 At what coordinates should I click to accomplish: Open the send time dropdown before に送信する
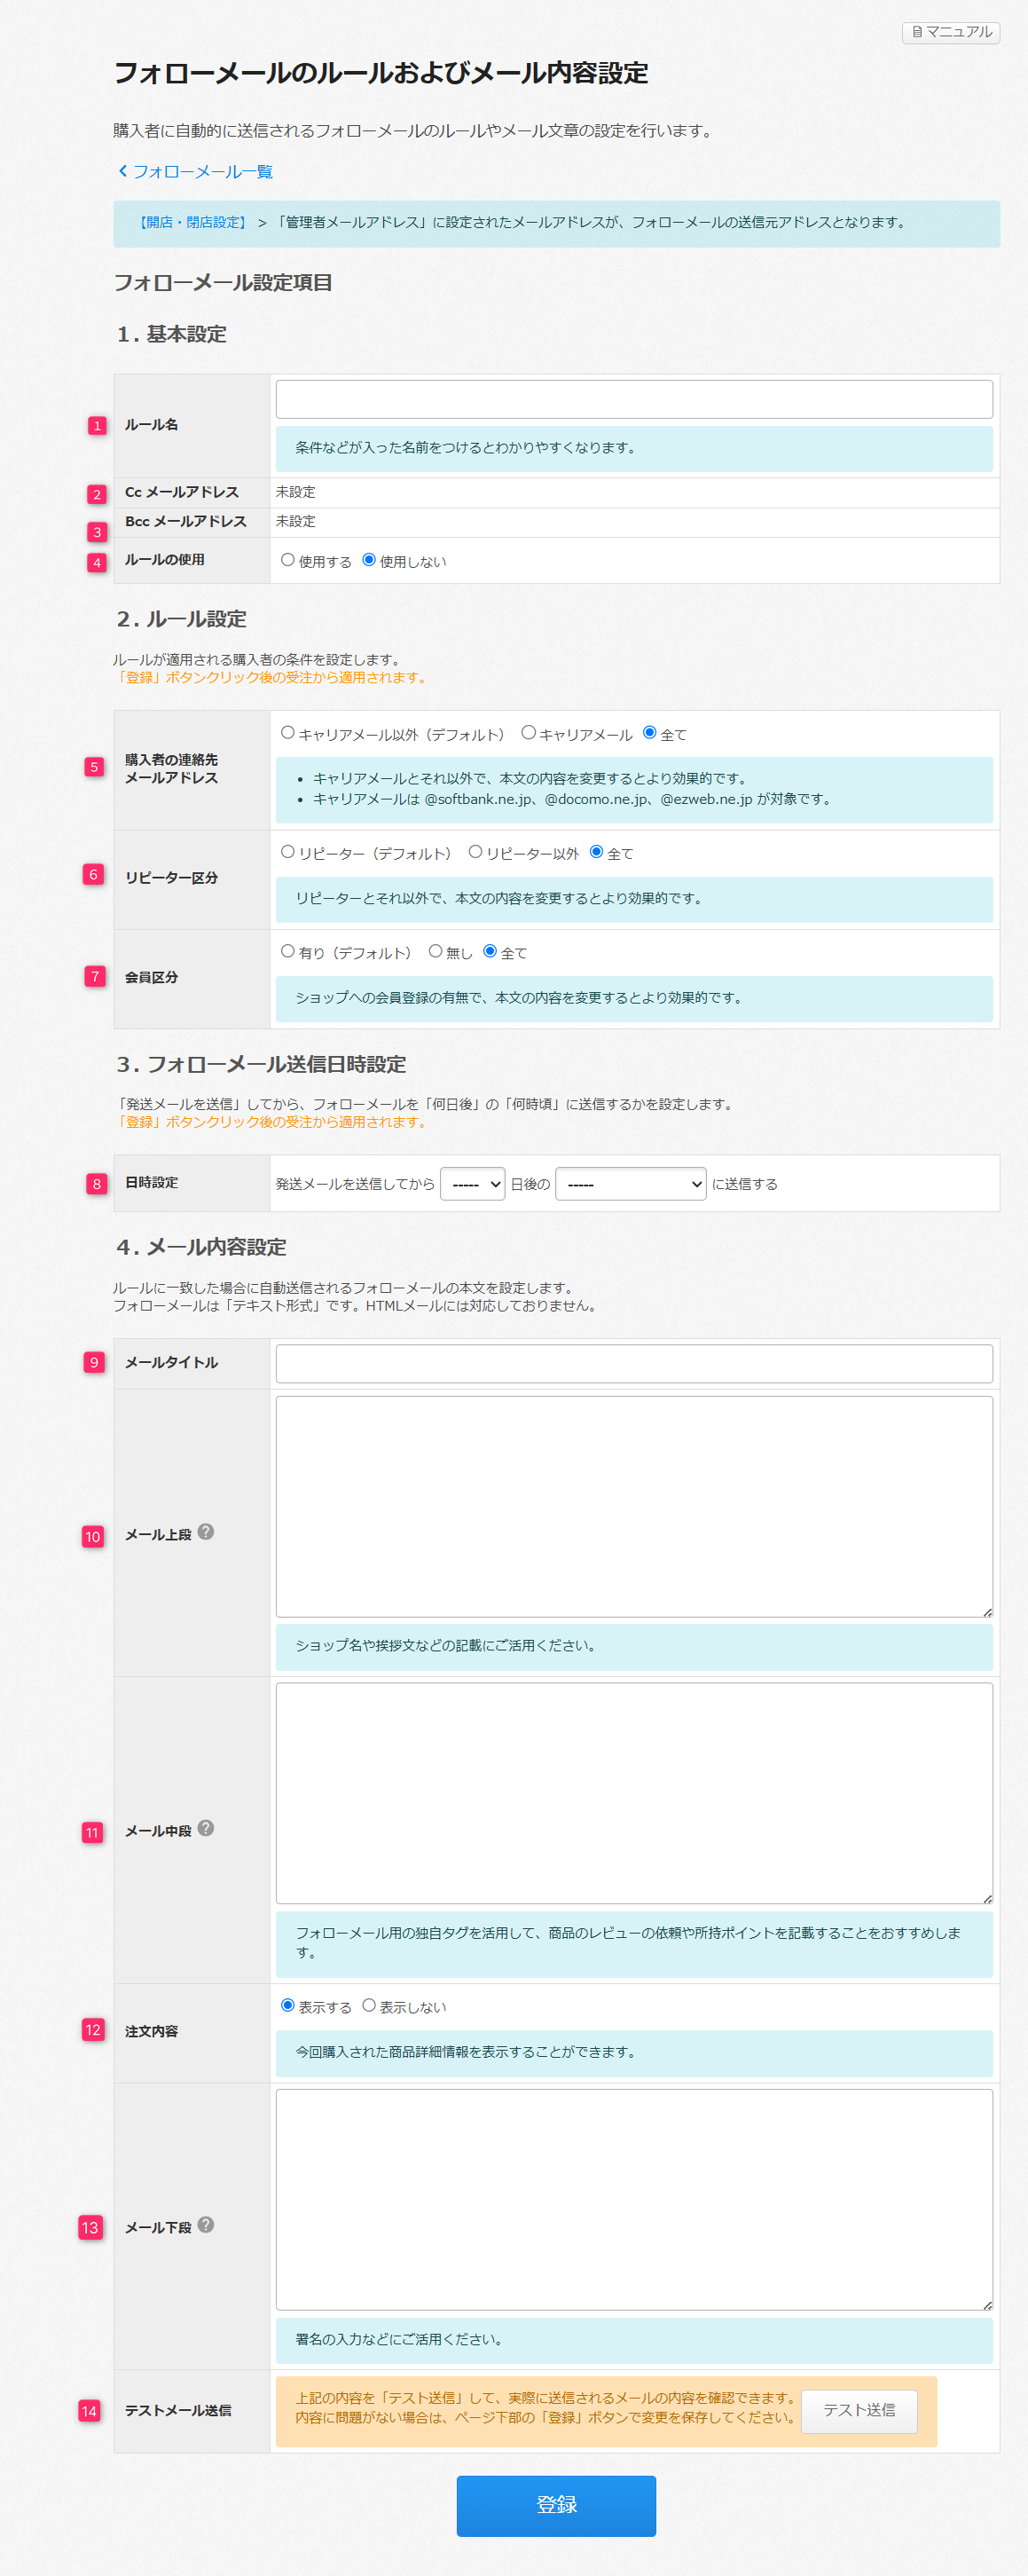click(x=630, y=1184)
